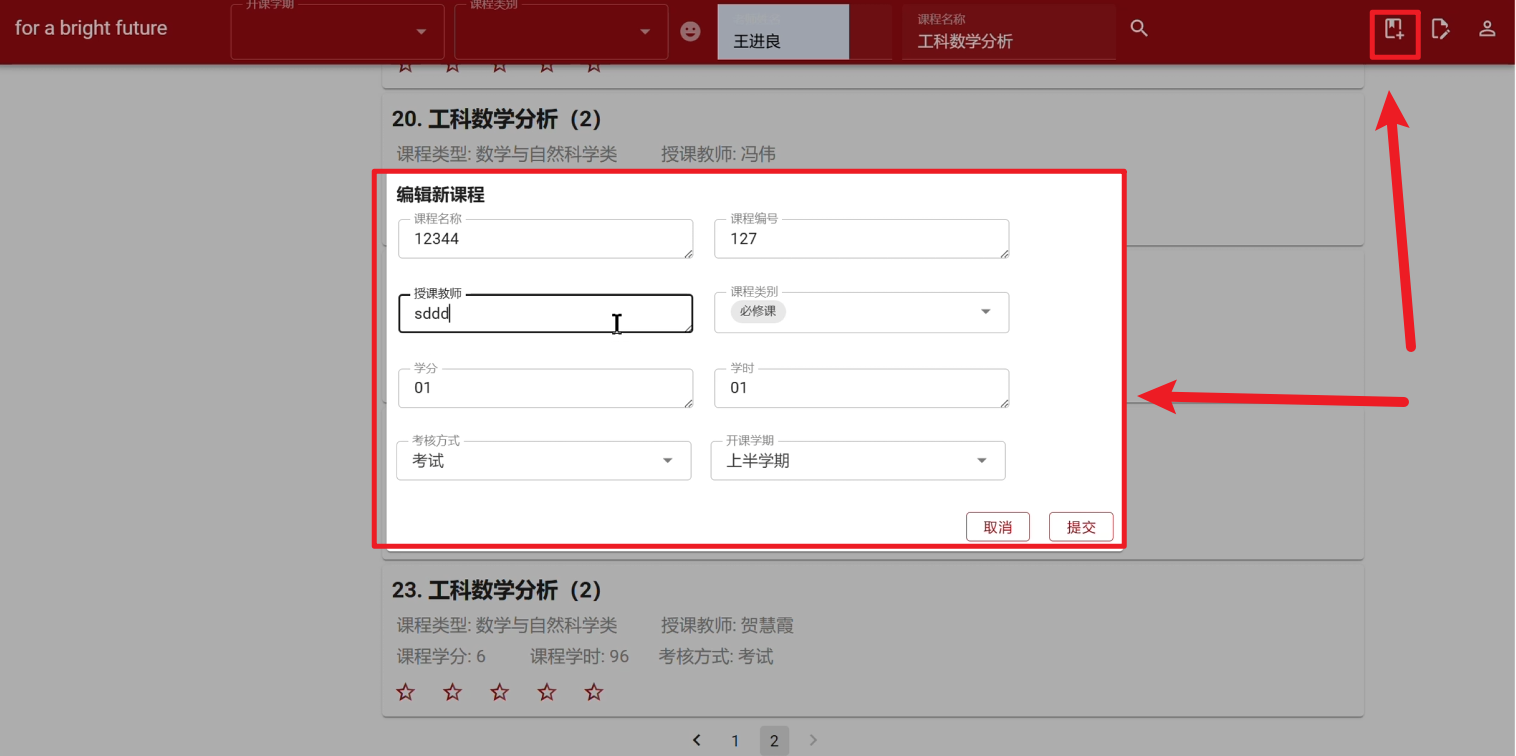Toggle the first star rating for 工科数学分析 (23)
The image size is (1516, 756).
[x=405, y=691]
